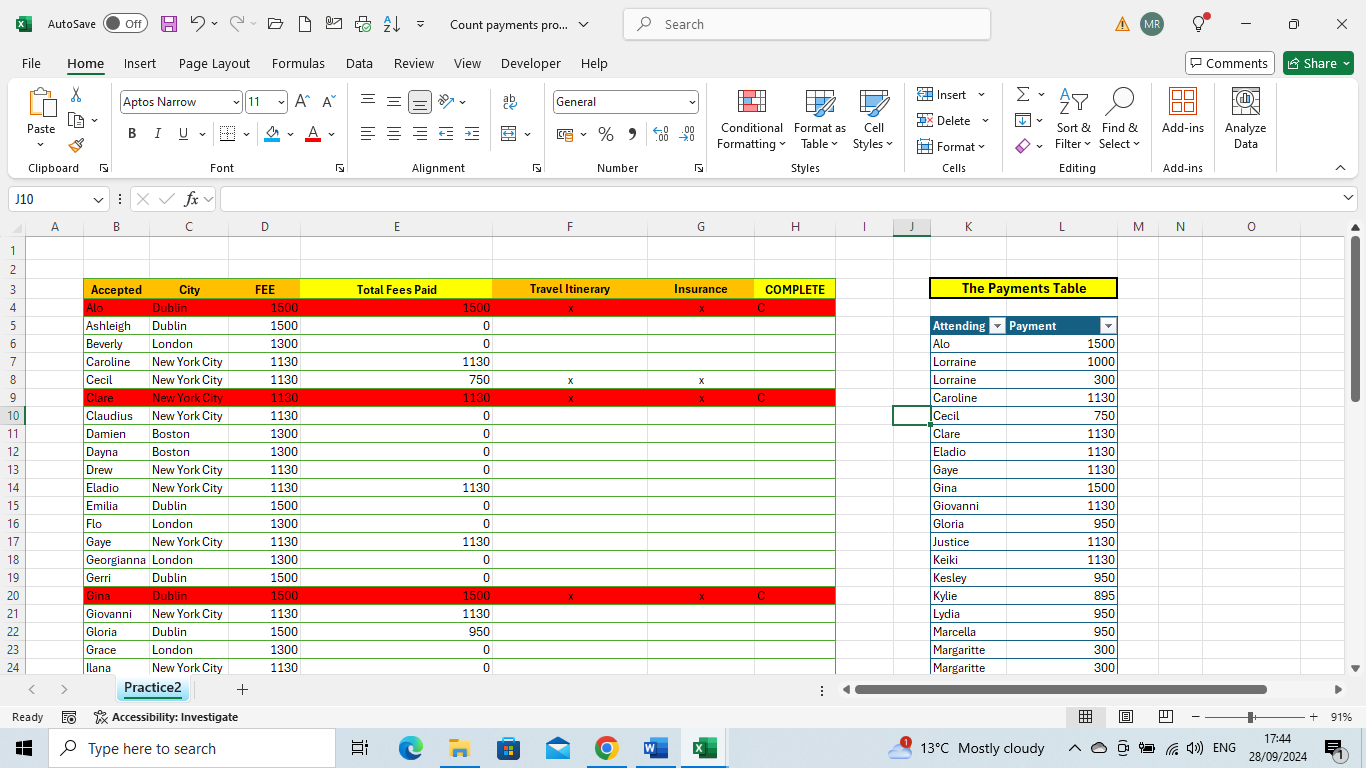This screenshot has width=1366, height=768.
Task: Click Accessibility: Investigate in status bar
Action: click(x=166, y=717)
